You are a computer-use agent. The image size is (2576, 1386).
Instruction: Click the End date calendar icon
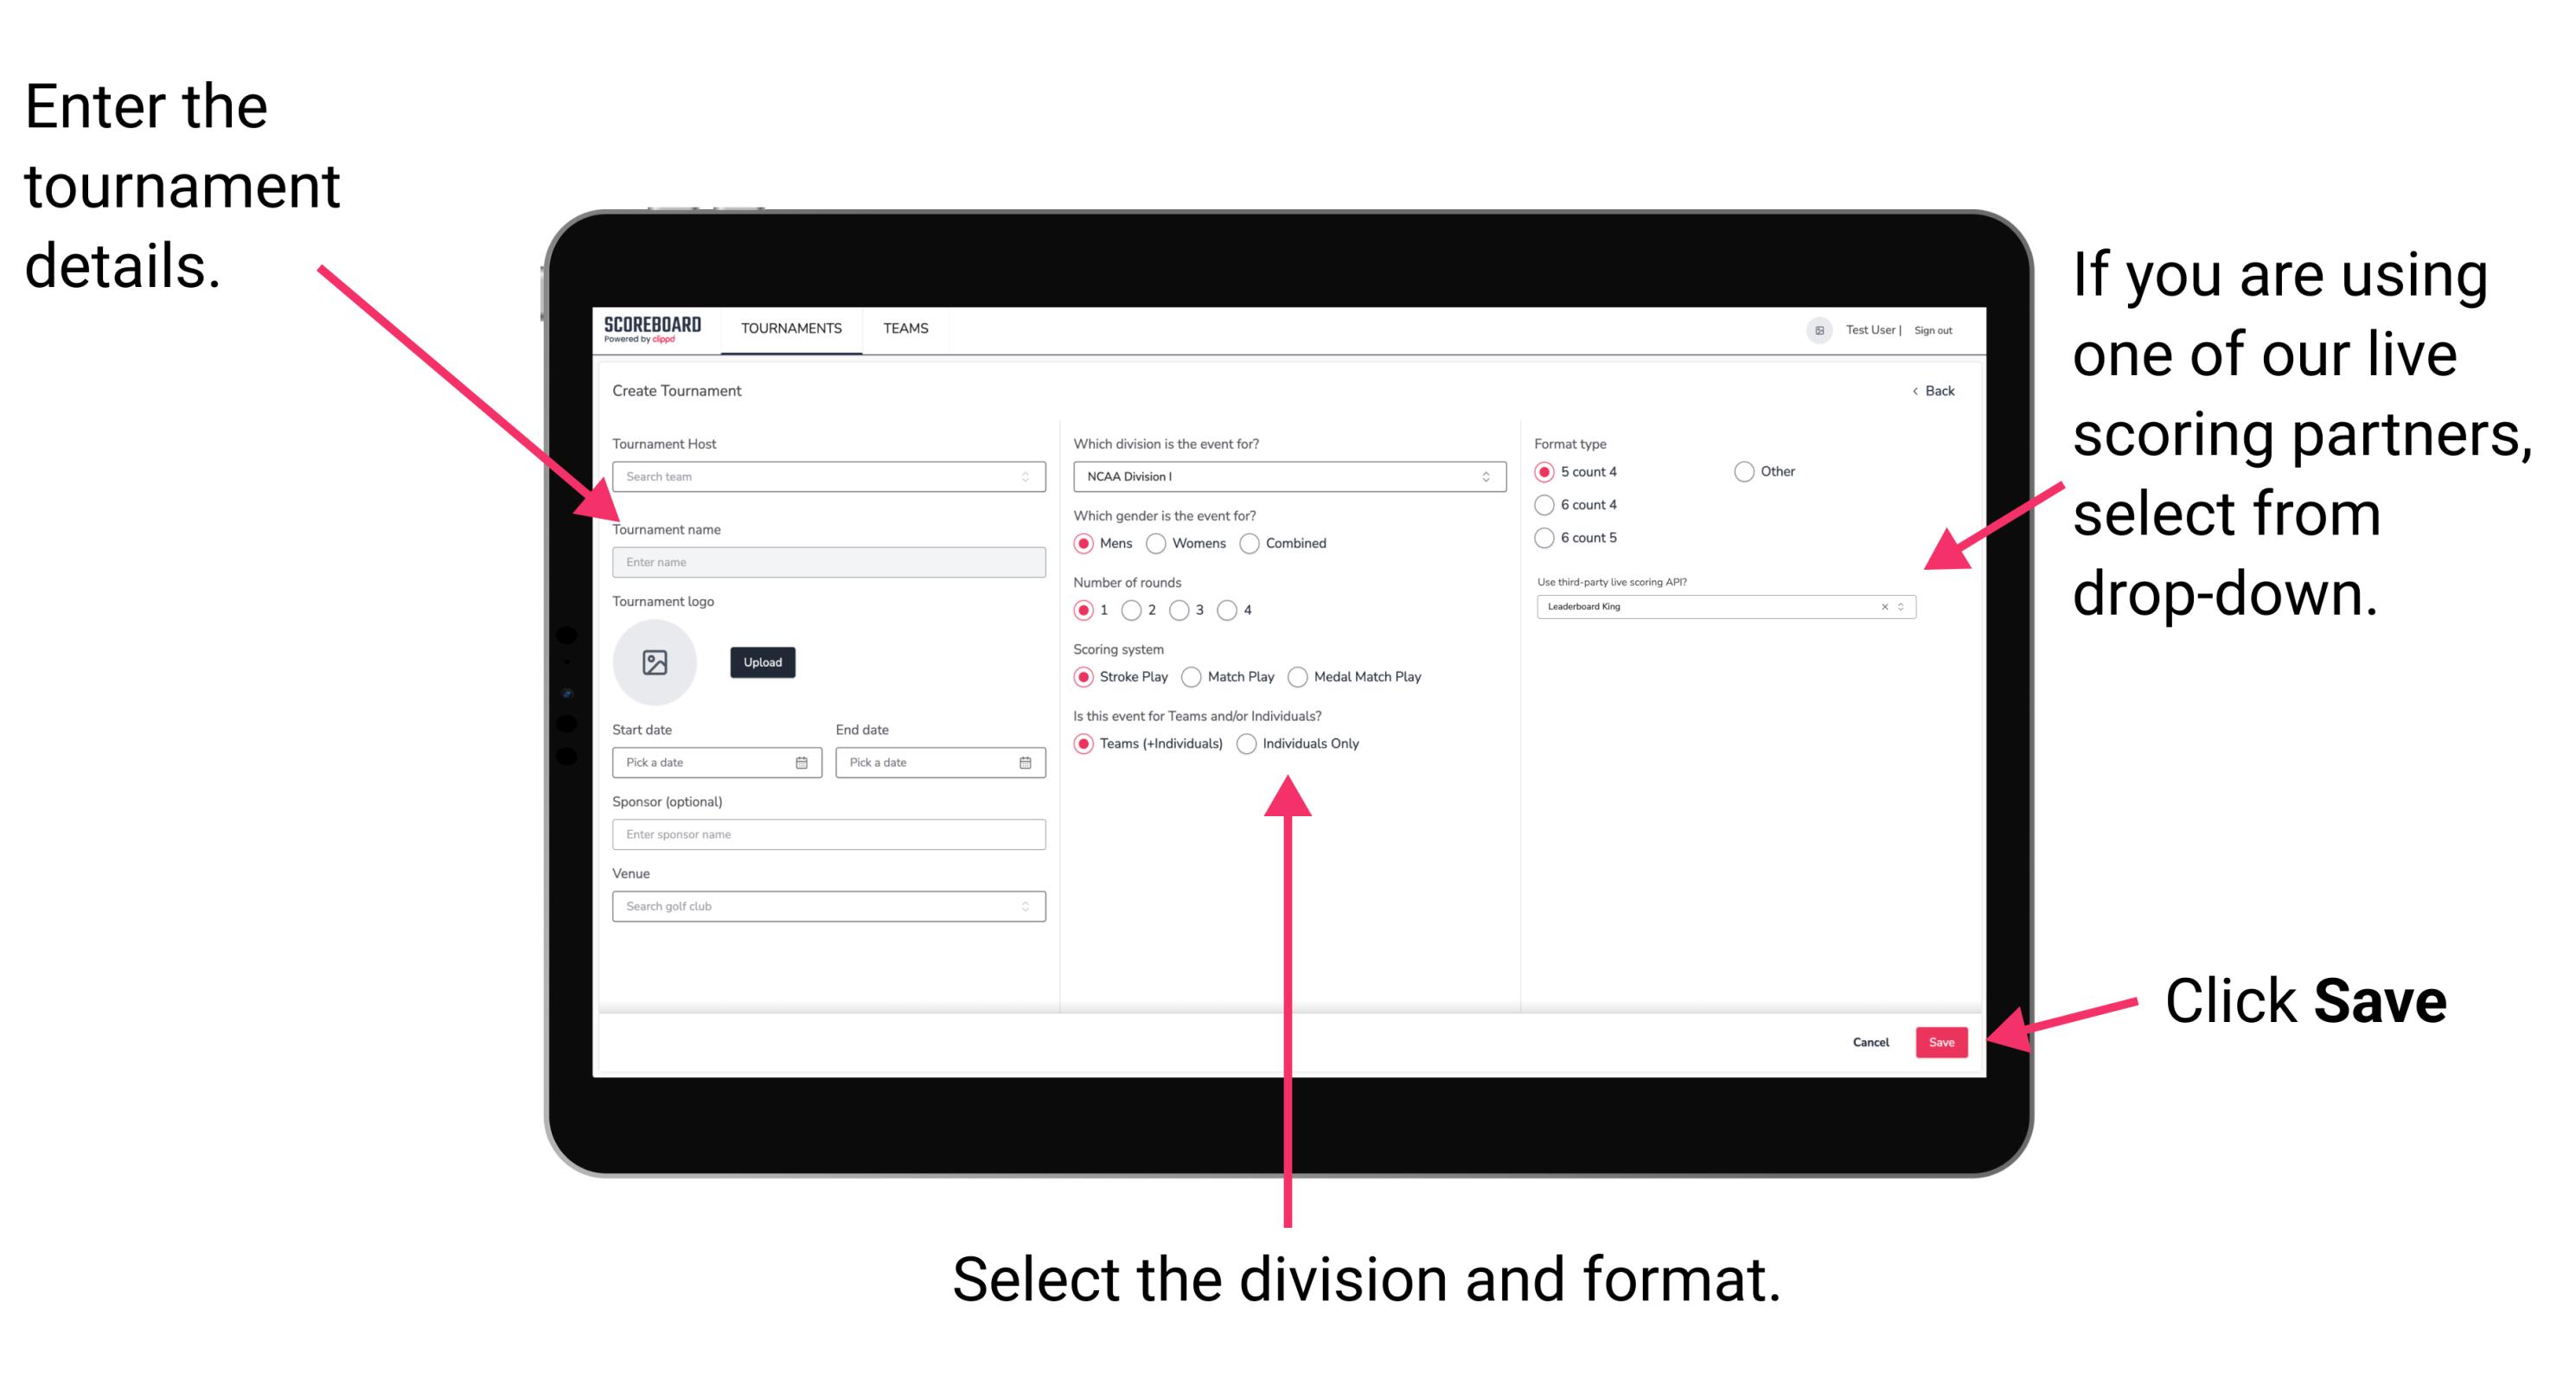point(1026,763)
